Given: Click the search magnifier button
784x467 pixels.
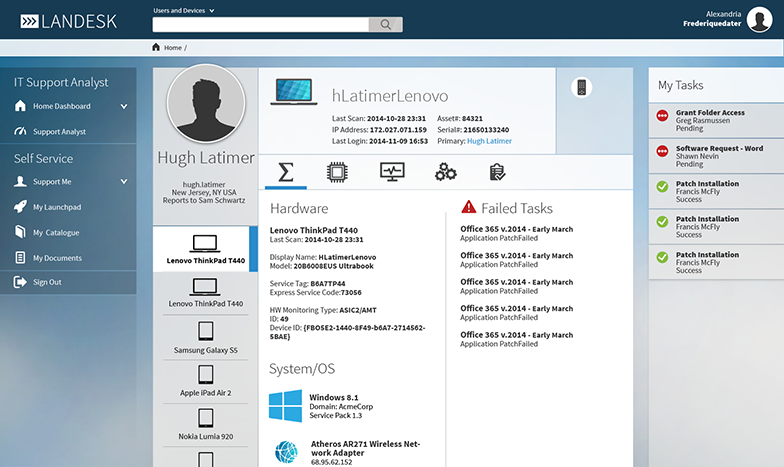Looking at the screenshot, I should tap(384, 25).
